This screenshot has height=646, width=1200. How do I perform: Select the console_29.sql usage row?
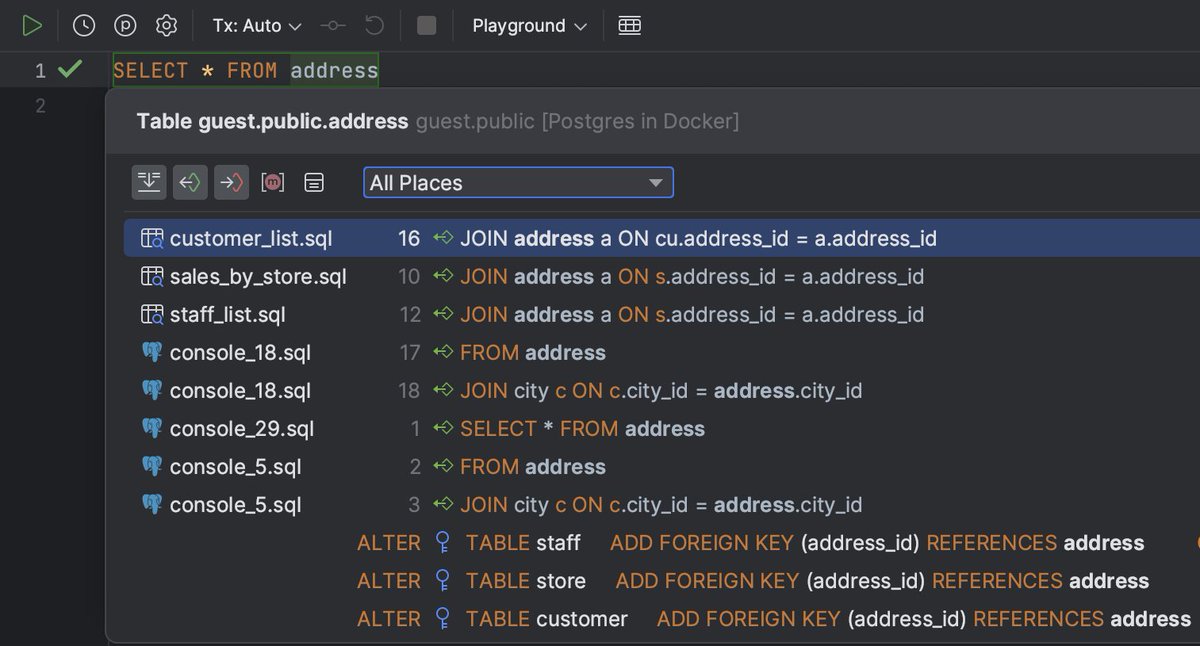point(662,429)
